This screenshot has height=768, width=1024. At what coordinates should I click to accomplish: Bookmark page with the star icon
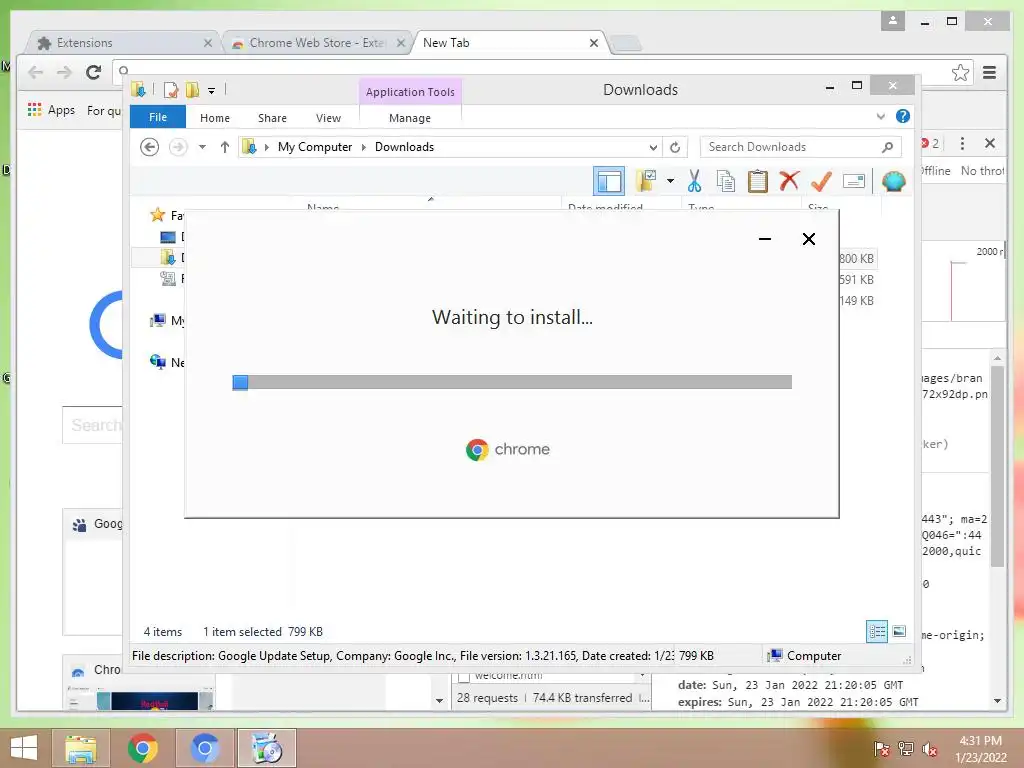point(960,72)
